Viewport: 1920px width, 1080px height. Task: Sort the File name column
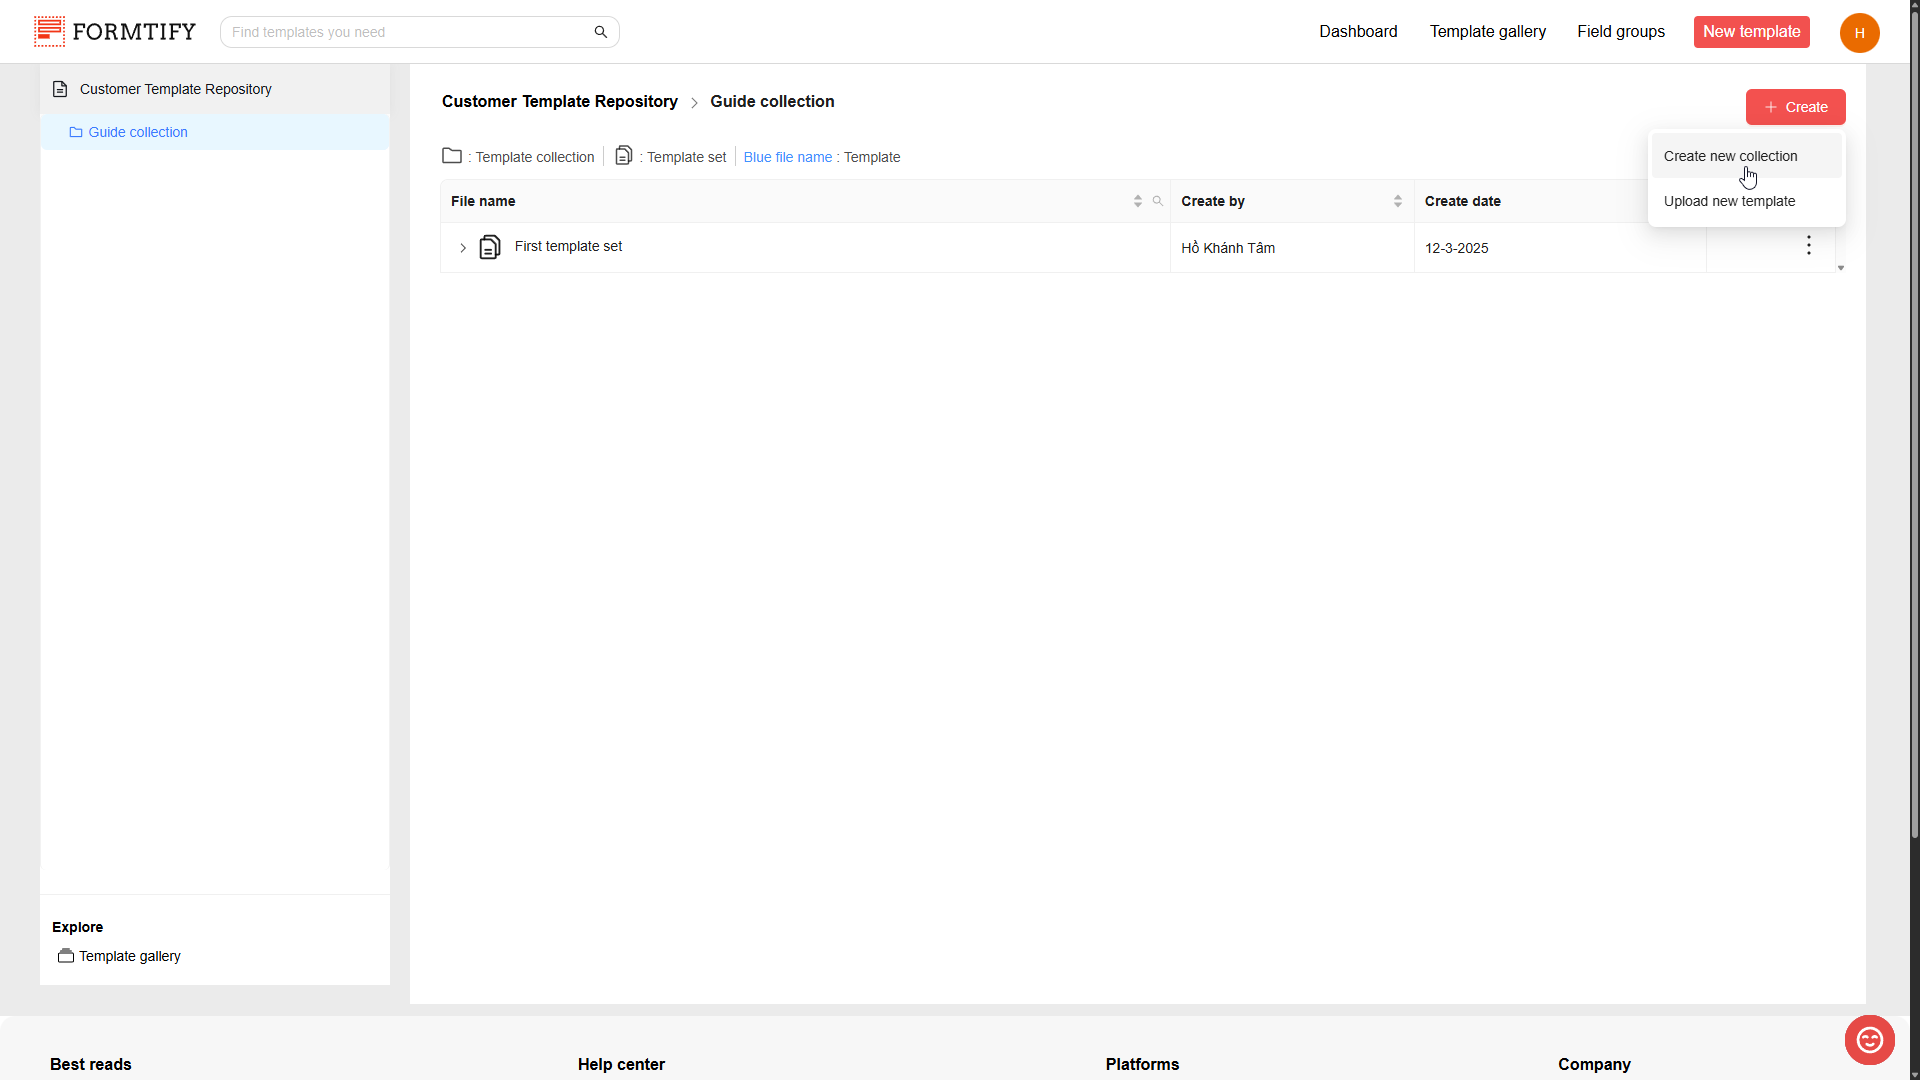point(1137,201)
